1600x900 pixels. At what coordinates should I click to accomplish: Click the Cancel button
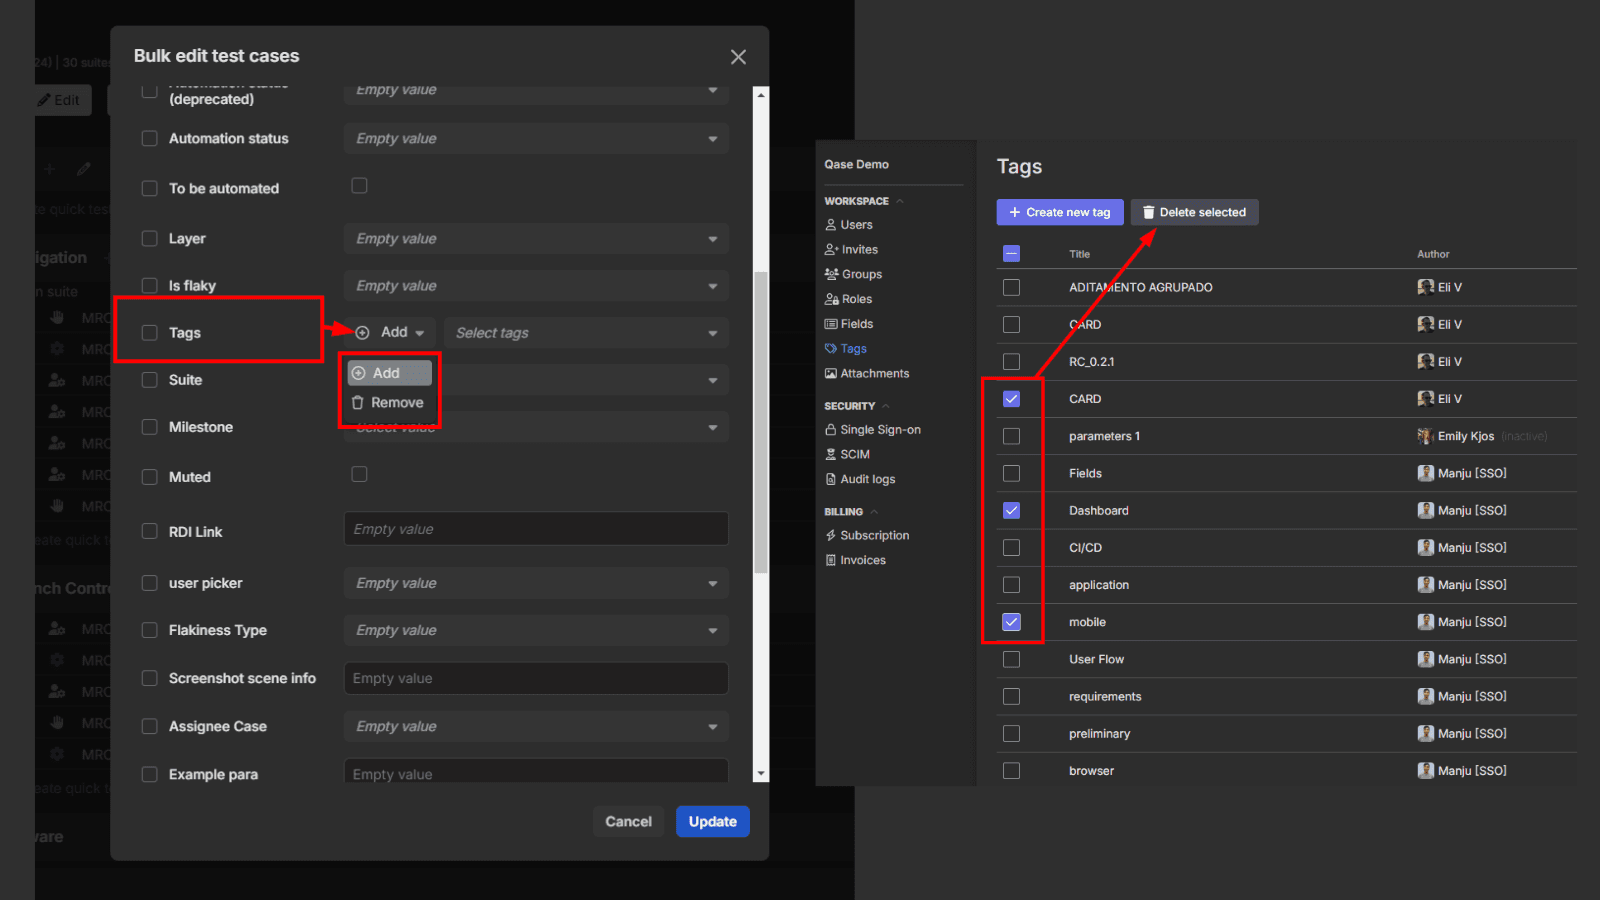pyautogui.click(x=628, y=822)
